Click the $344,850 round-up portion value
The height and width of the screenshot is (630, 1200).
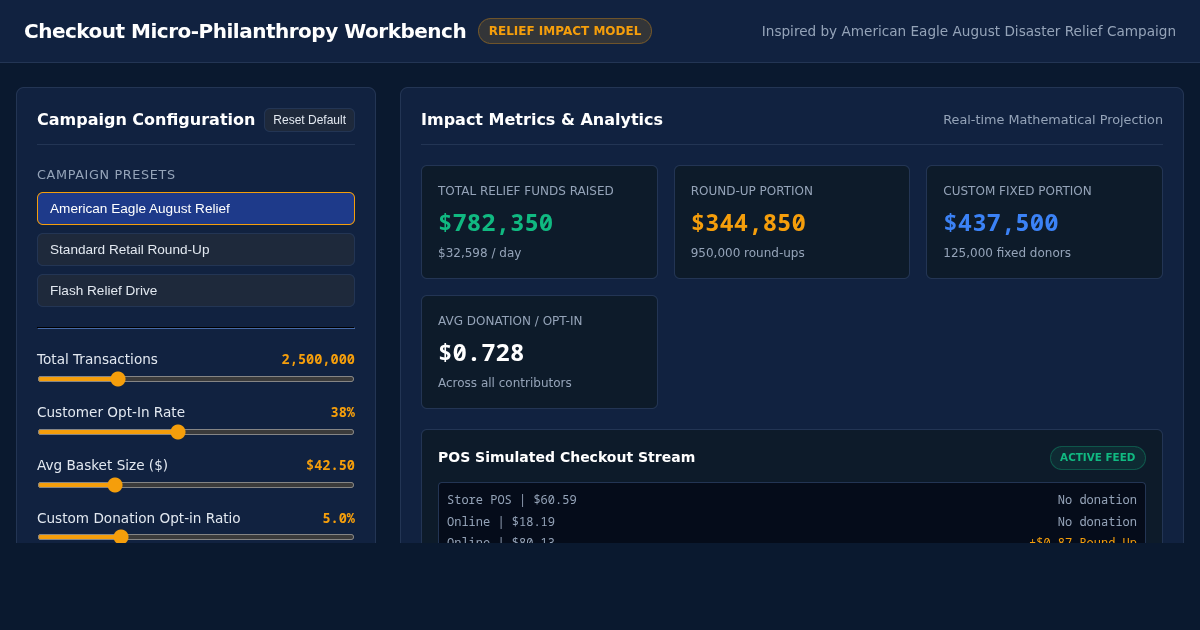[748, 223]
